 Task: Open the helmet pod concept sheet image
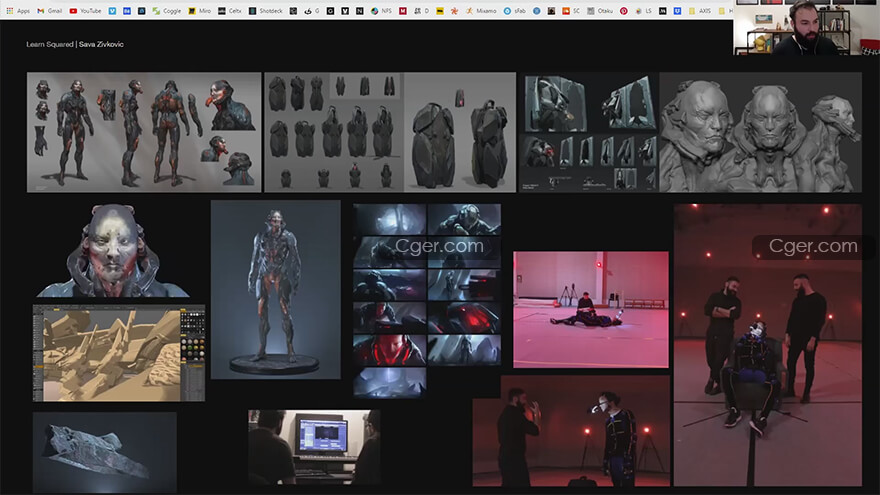589,132
